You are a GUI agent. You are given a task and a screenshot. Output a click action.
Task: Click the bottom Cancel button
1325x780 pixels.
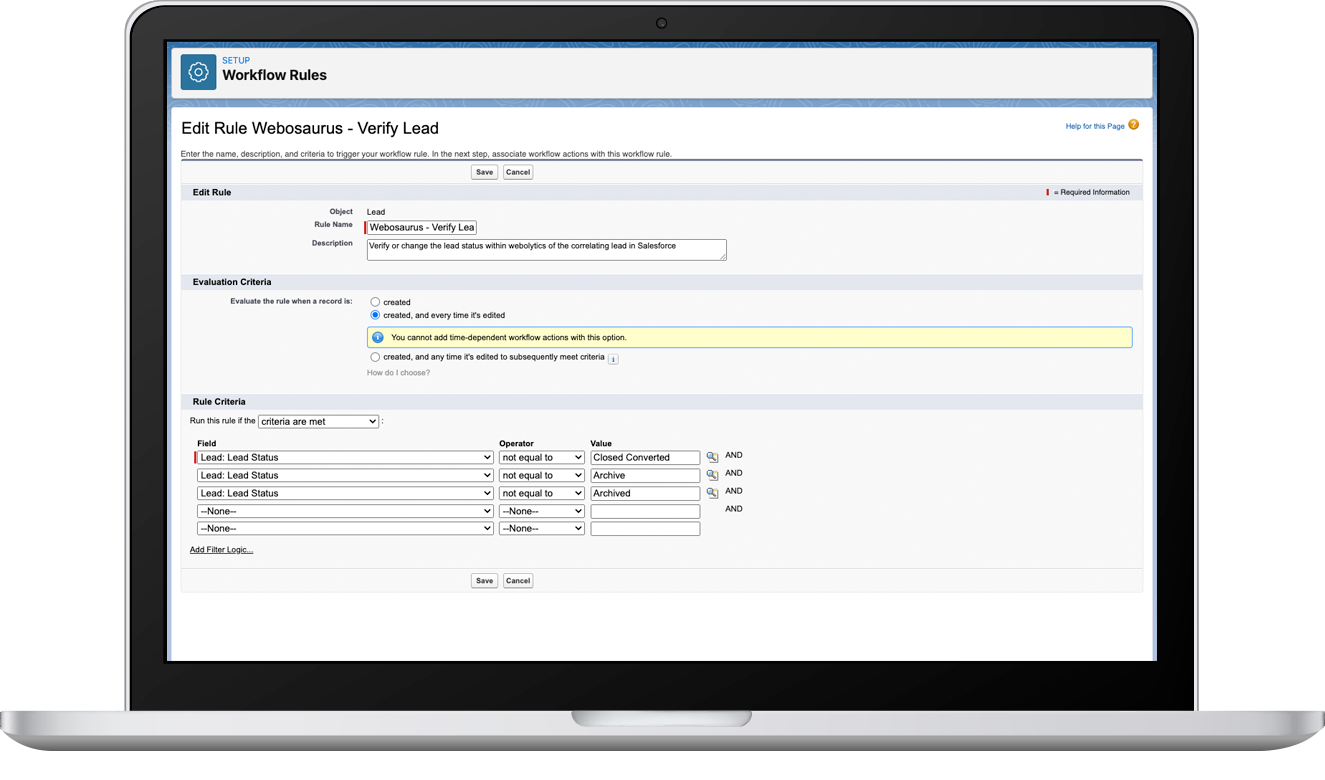click(x=518, y=580)
